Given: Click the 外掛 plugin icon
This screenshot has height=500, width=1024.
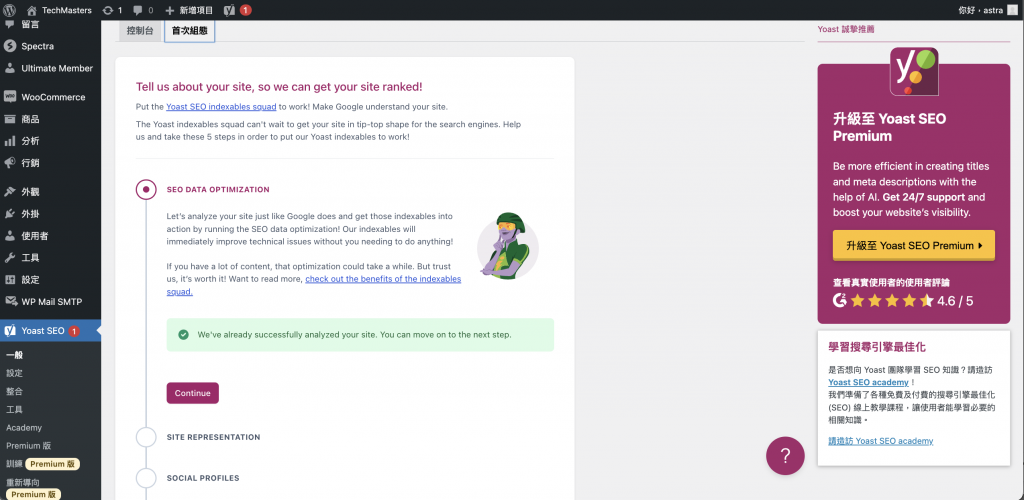Looking at the screenshot, I should click(10, 213).
